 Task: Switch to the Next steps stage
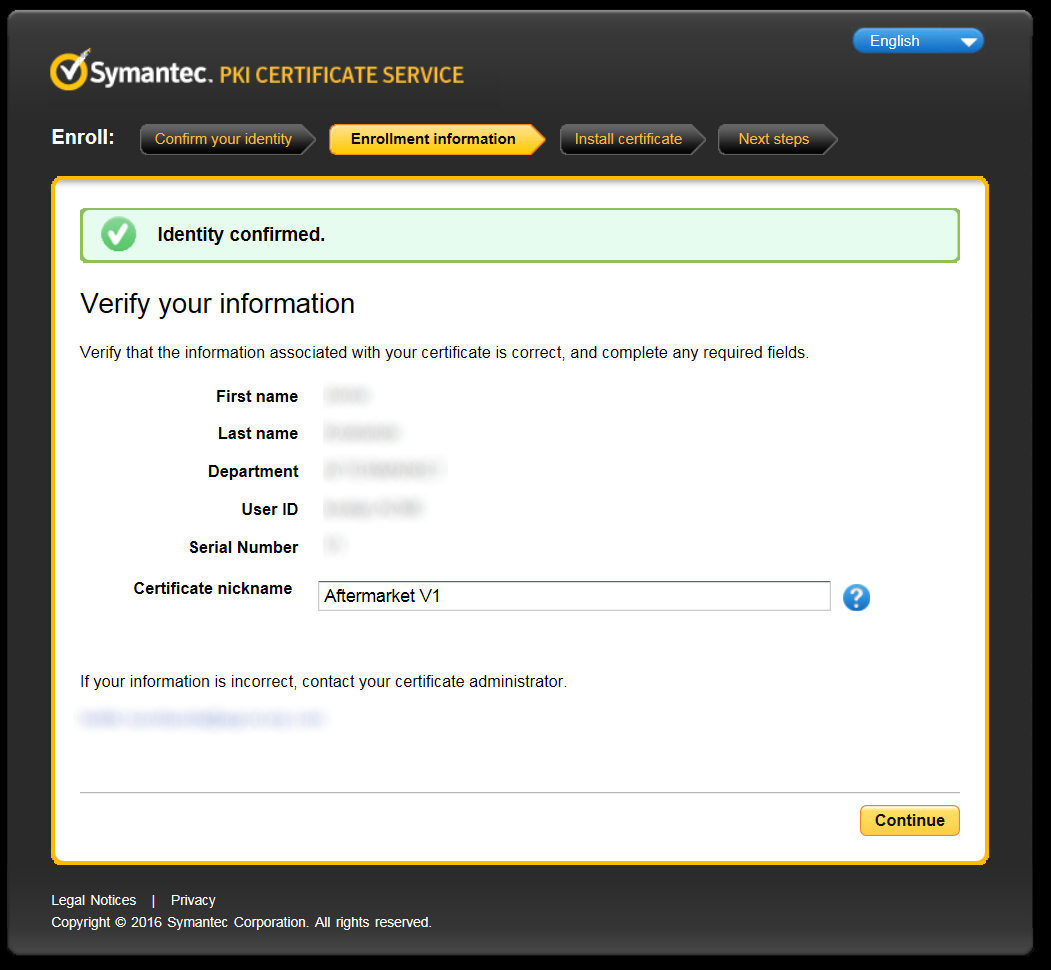pos(773,139)
